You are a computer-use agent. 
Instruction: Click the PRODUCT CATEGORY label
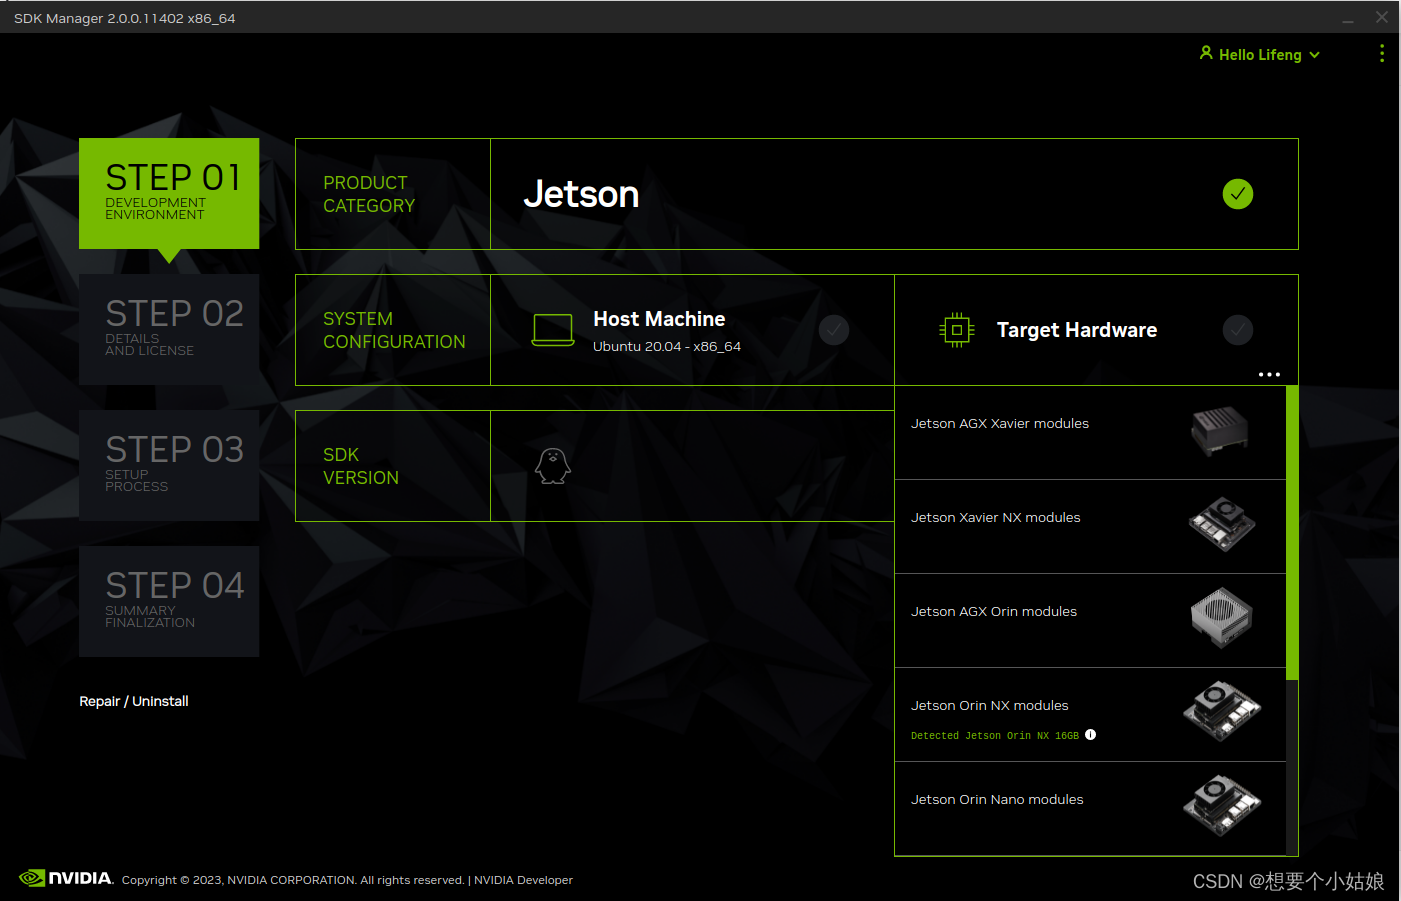coord(369,194)
